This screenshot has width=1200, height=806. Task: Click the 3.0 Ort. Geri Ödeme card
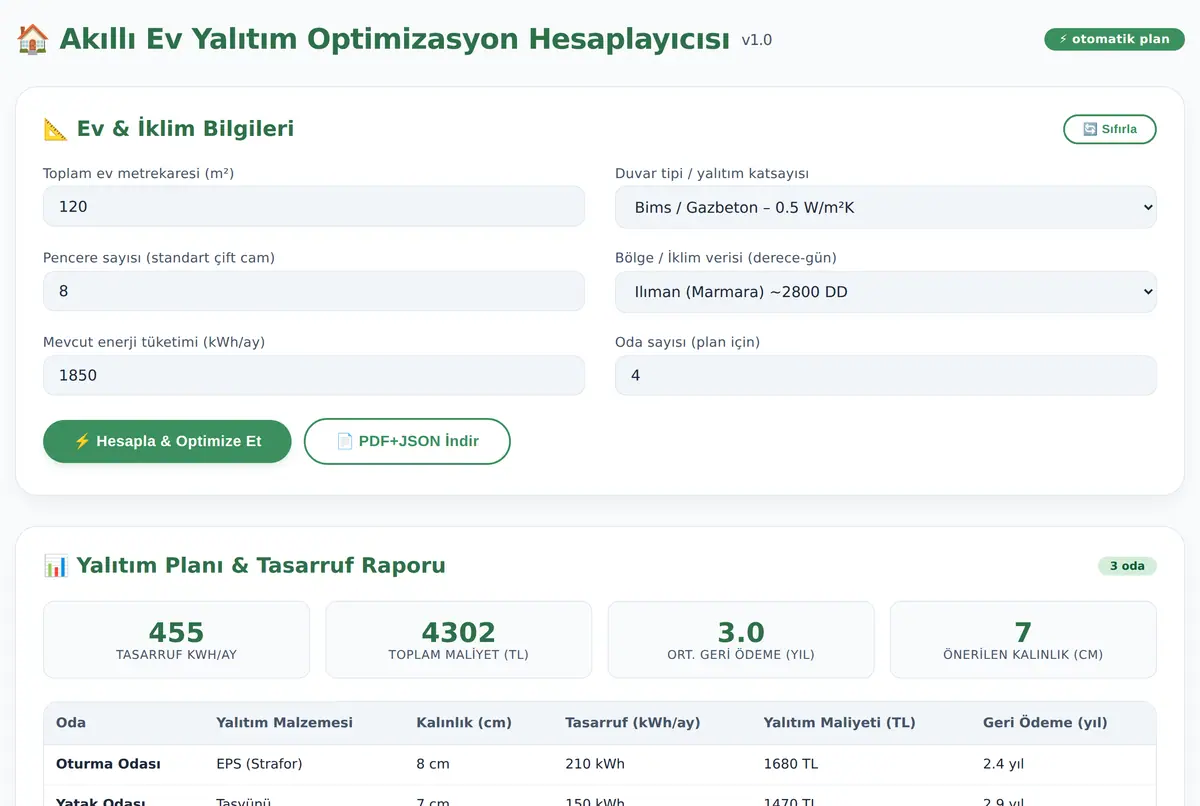(741, 640)
